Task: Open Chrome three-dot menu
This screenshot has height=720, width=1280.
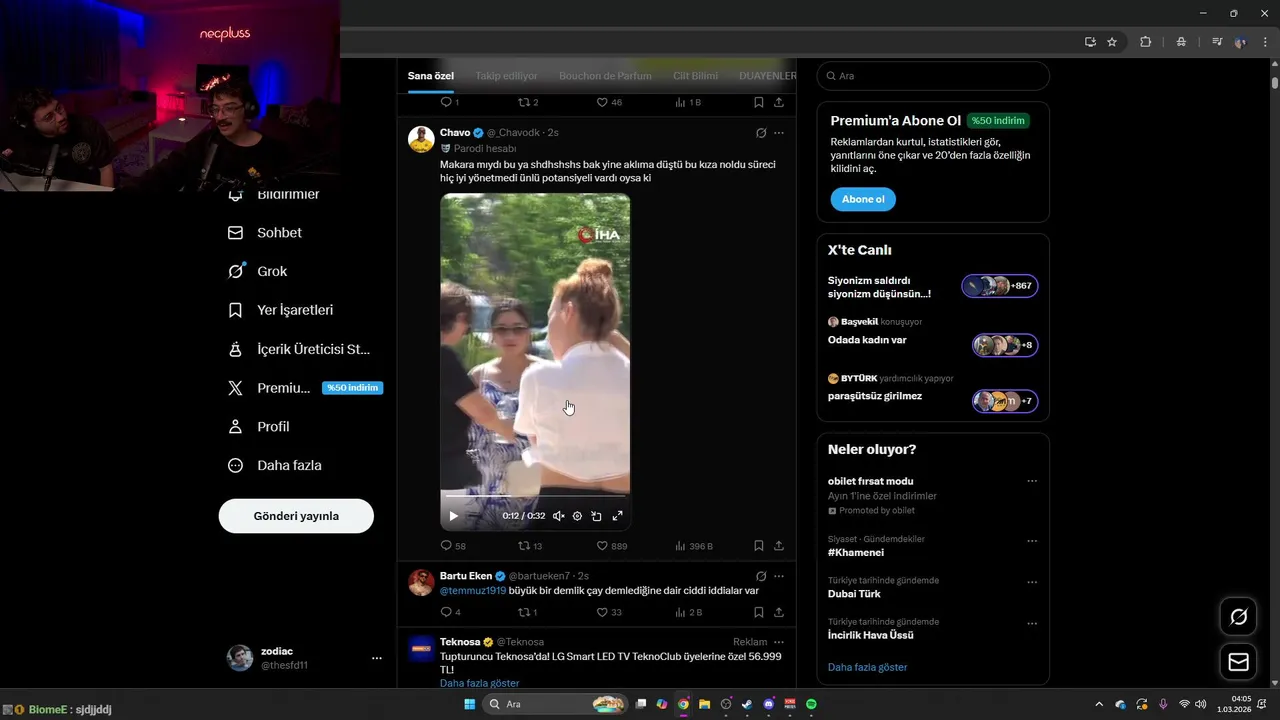Action: pyautogui.click(x=1263, y=42)
